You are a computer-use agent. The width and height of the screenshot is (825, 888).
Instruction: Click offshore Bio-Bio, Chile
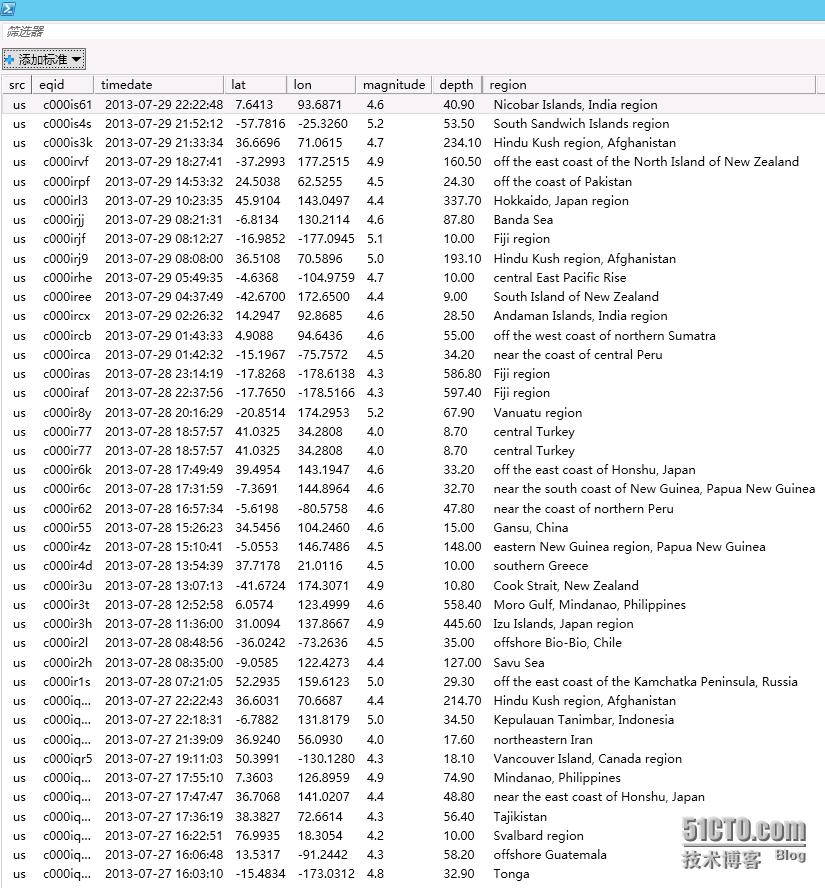pyautogui.click(x=557, y=643)
